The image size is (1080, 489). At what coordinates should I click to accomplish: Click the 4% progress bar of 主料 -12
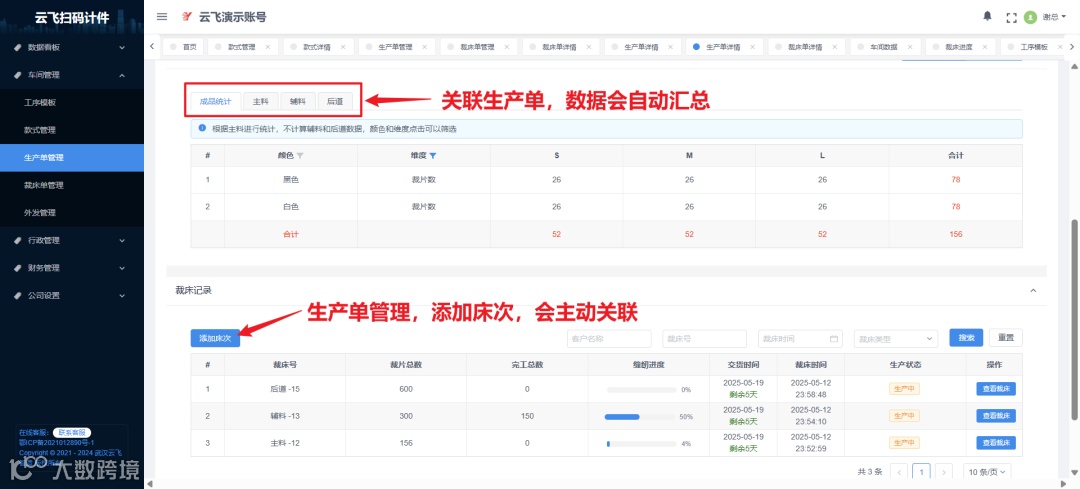click(x=640, y=444)
